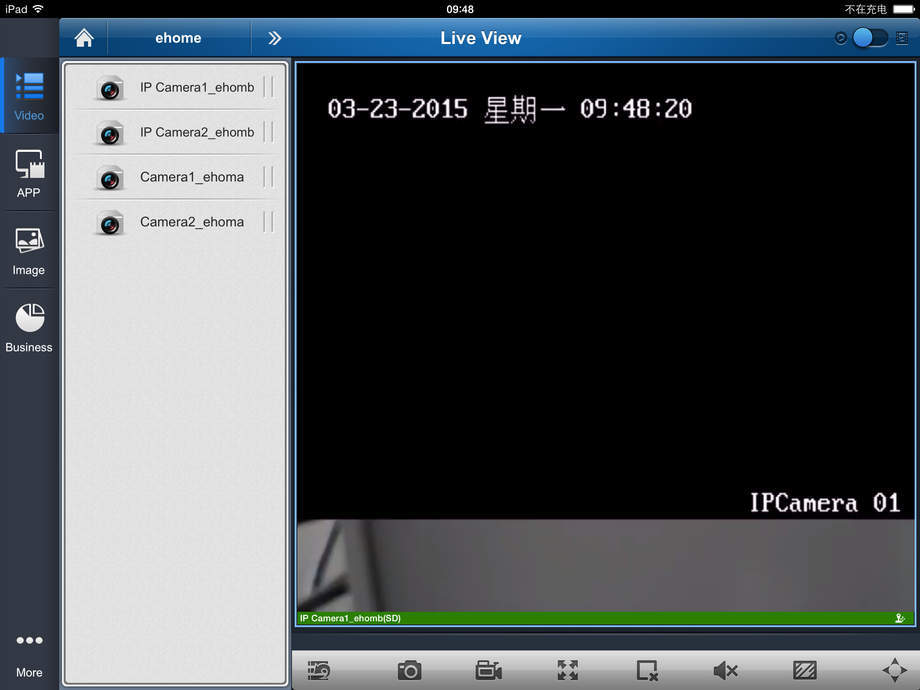Select IP Camera2_ehomb in camera list
This screenshot has height=690, width=920.
click(175, 133)
